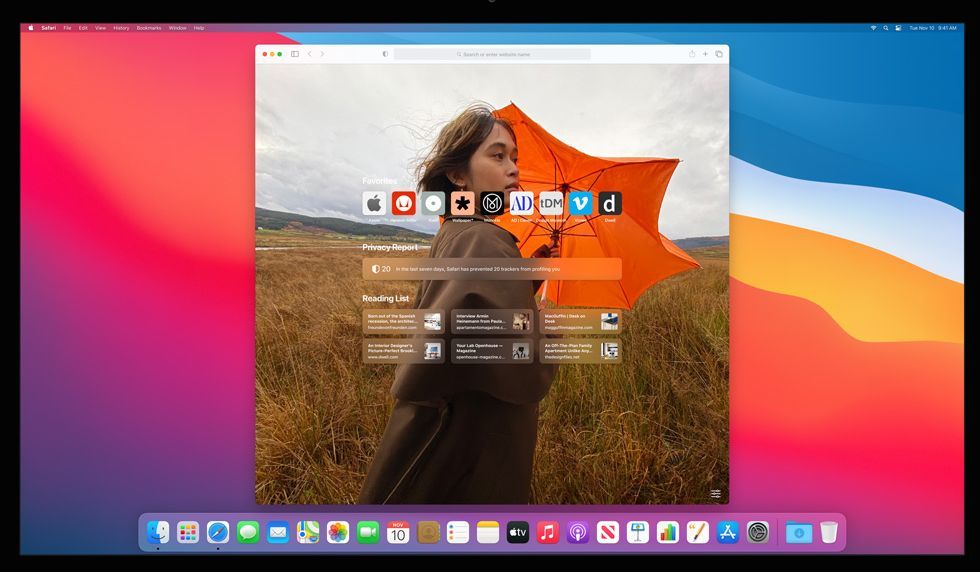Open the tDM Design Museum favorite

coord(551,203)
